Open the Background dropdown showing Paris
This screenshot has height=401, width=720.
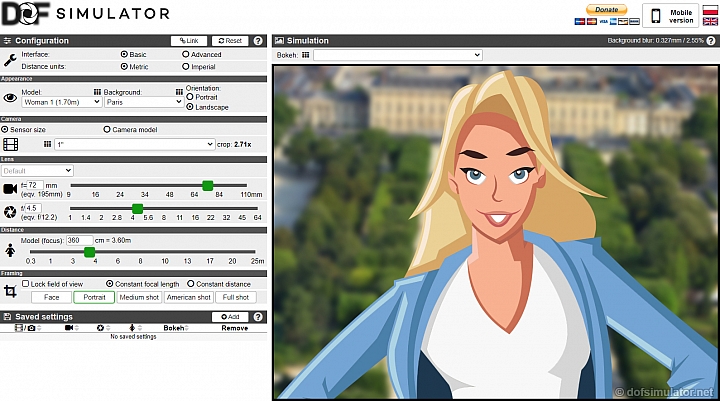tap(144, 102)
